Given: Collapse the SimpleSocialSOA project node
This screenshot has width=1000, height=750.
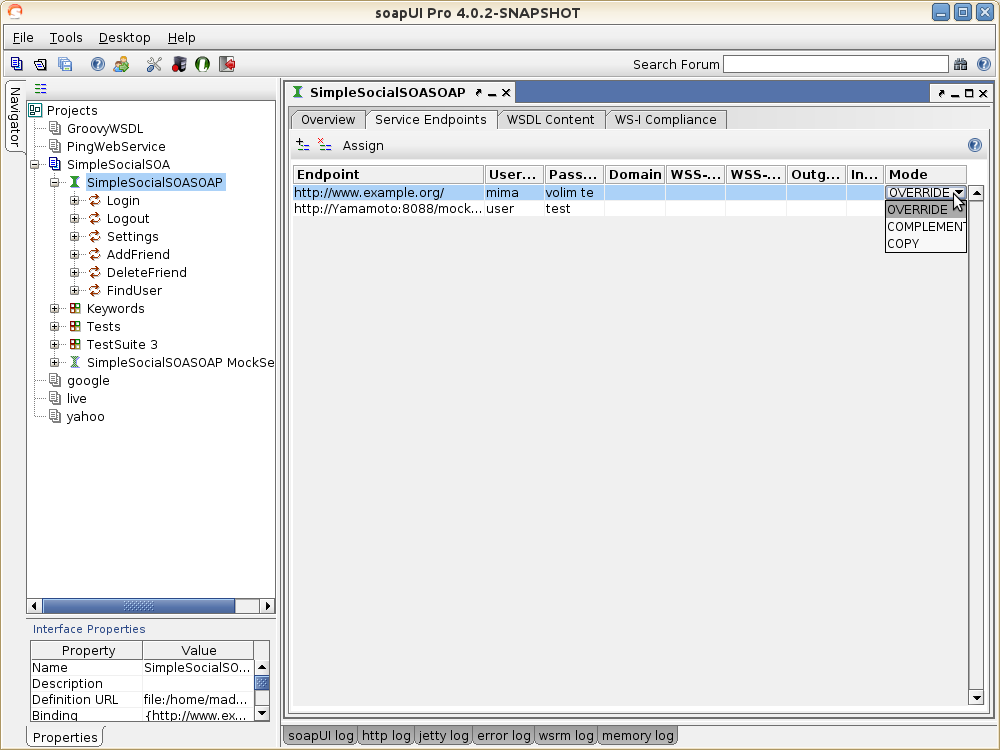Looking at the screenshot, I should click(x=33, y=164).
